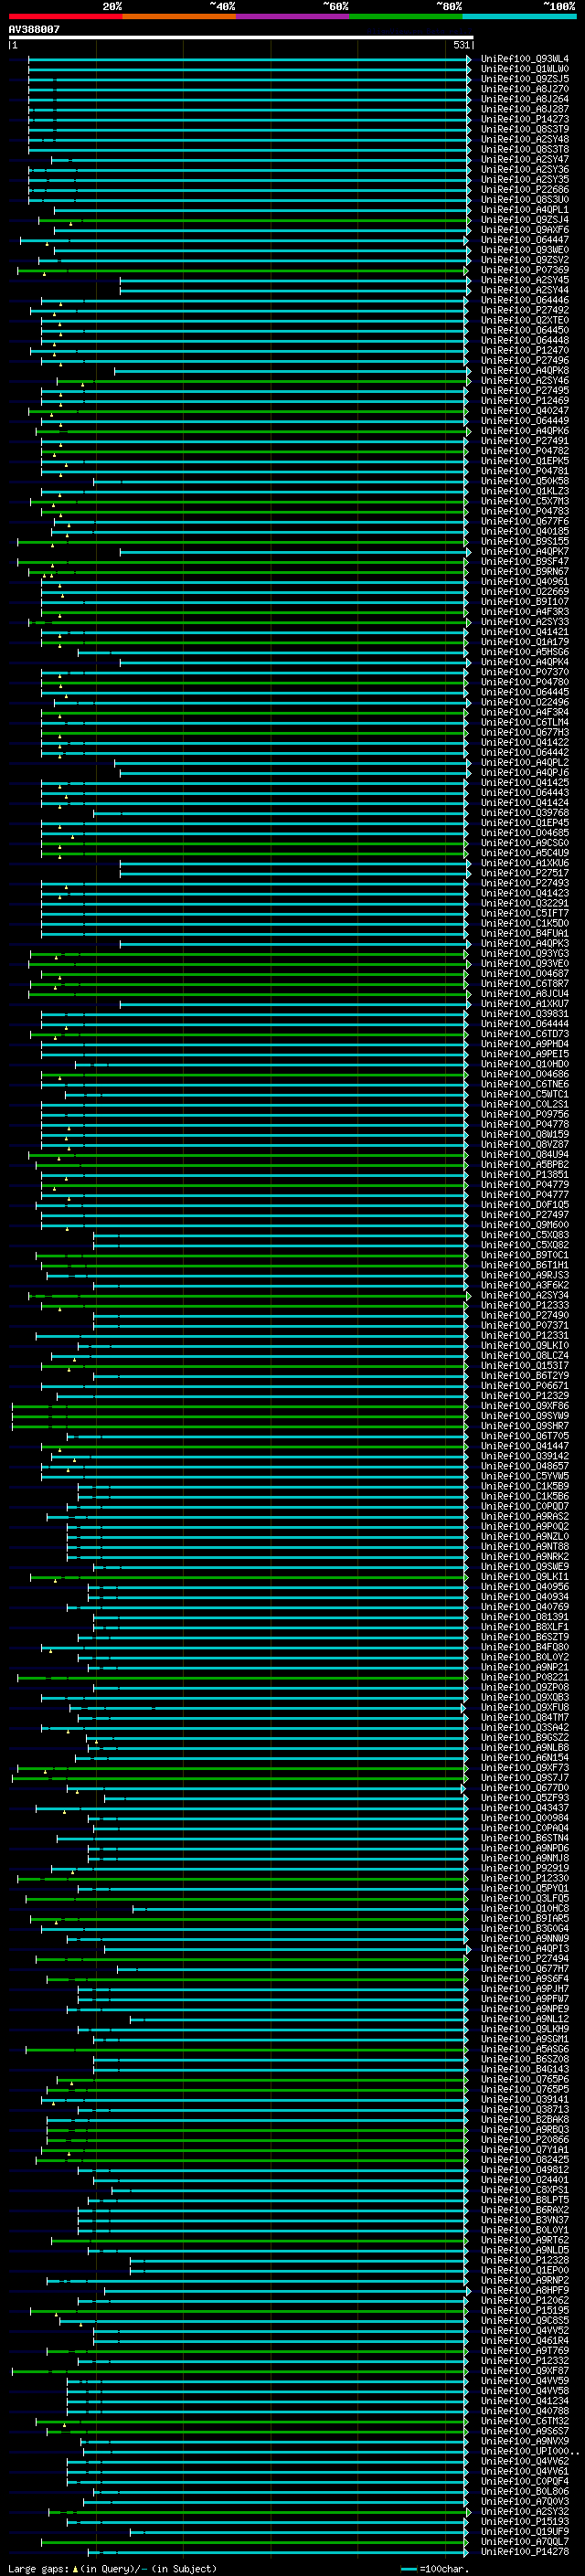Viewport: 585px width, 2576px height.
Task: Select the UniRef100_Q40247 label
Action: tap(525, 410)
